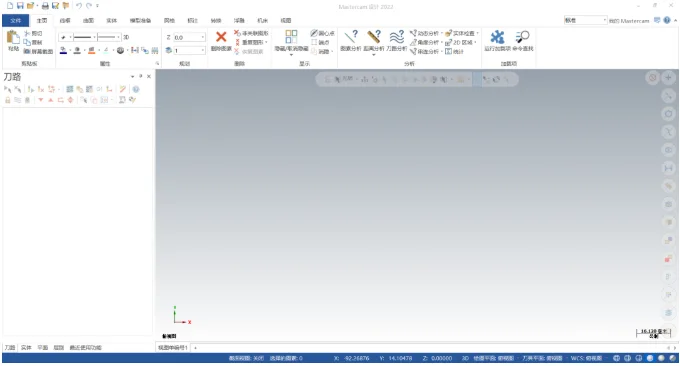Image resolution: width=680 pixels, height=366 pixels.
Task: Open the 文件 (File) menu tab
Action: pyautogui.click(x=16, y=20)
